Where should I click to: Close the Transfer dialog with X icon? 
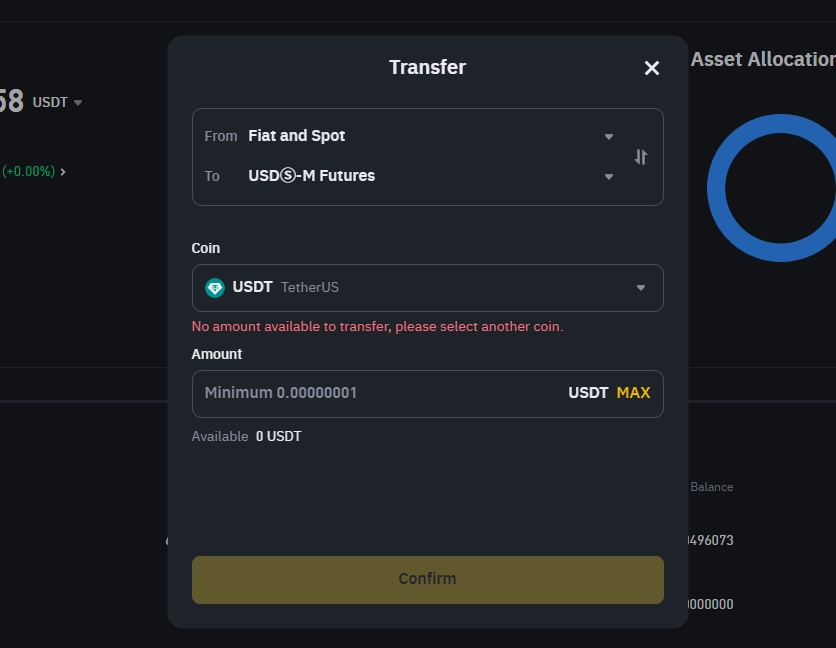point(652,68)
